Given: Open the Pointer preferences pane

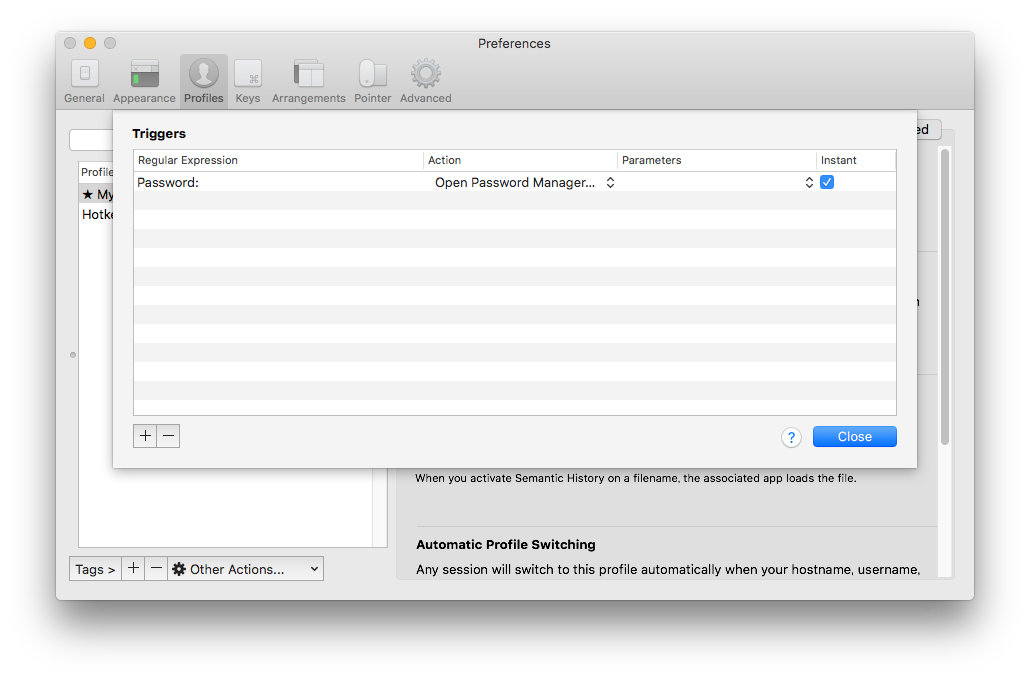Looking at the screenshot, I should click(372, 82).
